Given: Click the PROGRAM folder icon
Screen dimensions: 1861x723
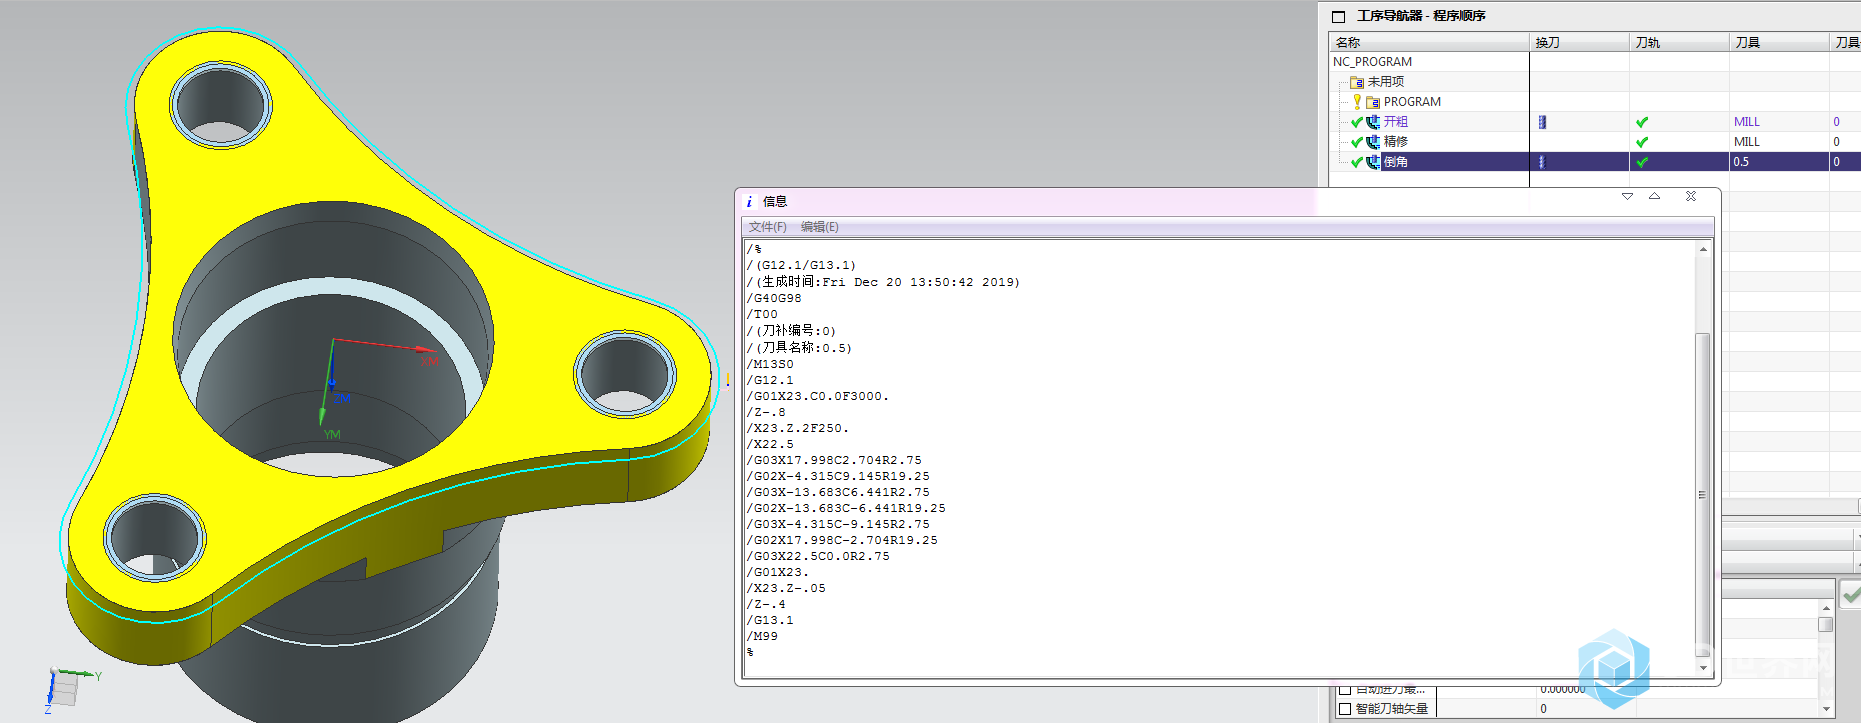Looking at the screenshot, I should click(x=1373, y=102).
